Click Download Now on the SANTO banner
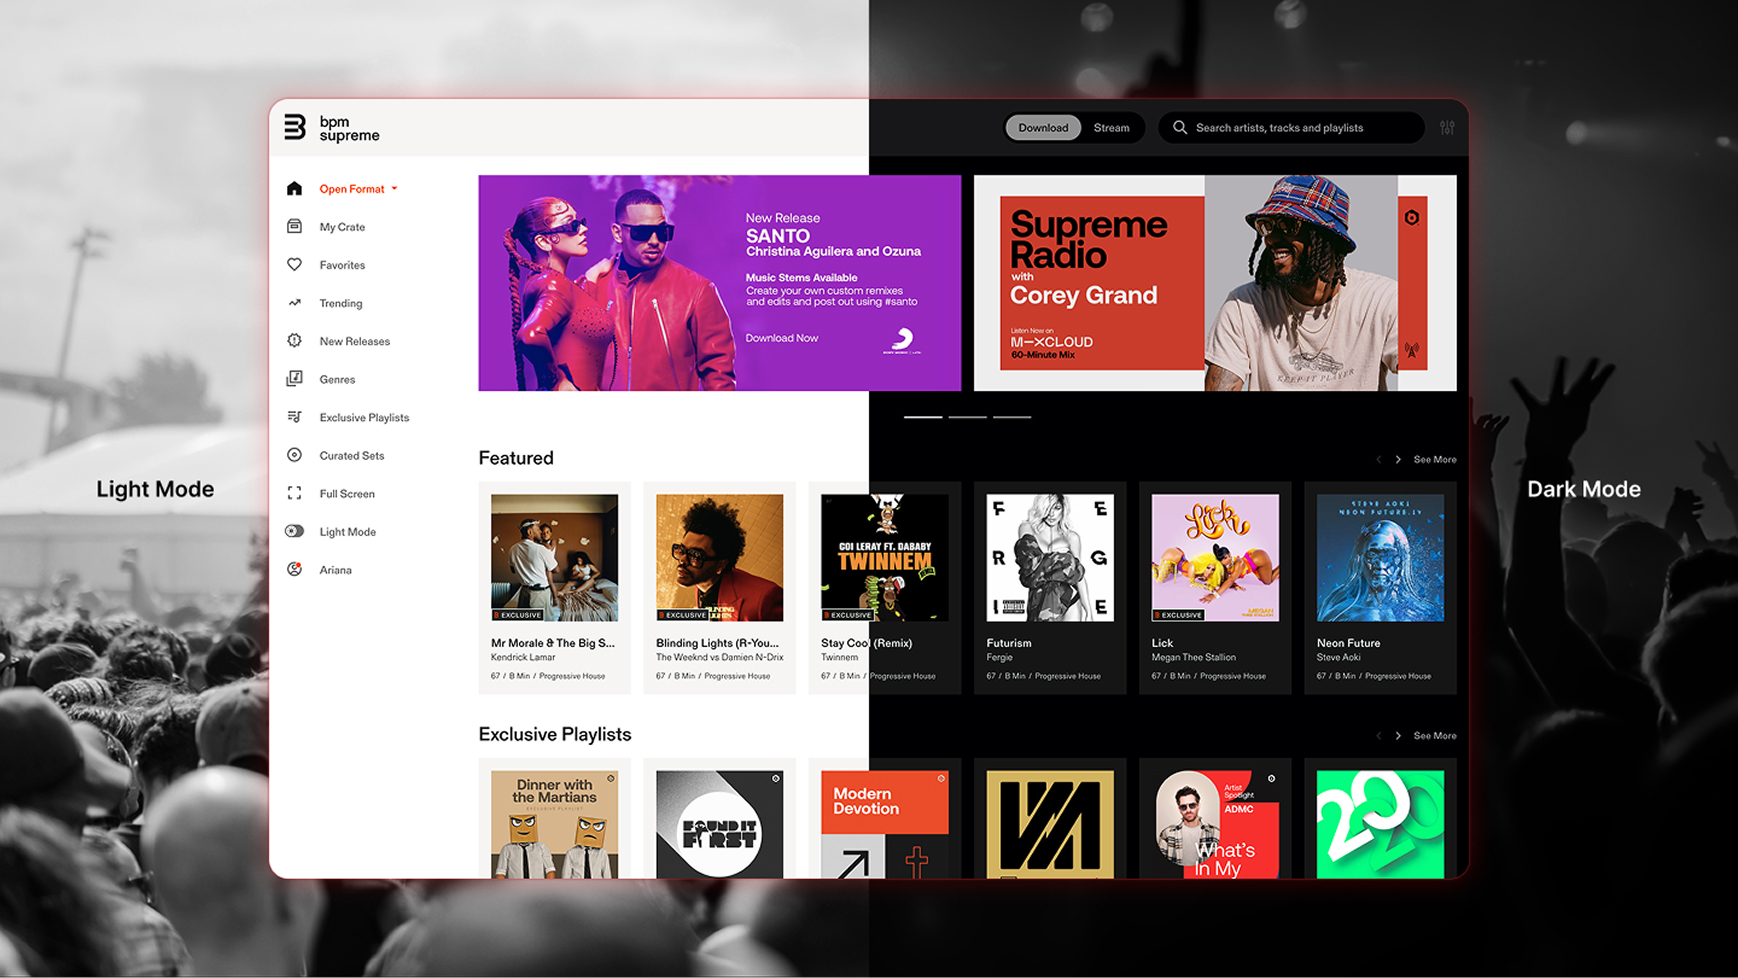The height and width of the screenshot is (978, 1738). tap(782, 338)
